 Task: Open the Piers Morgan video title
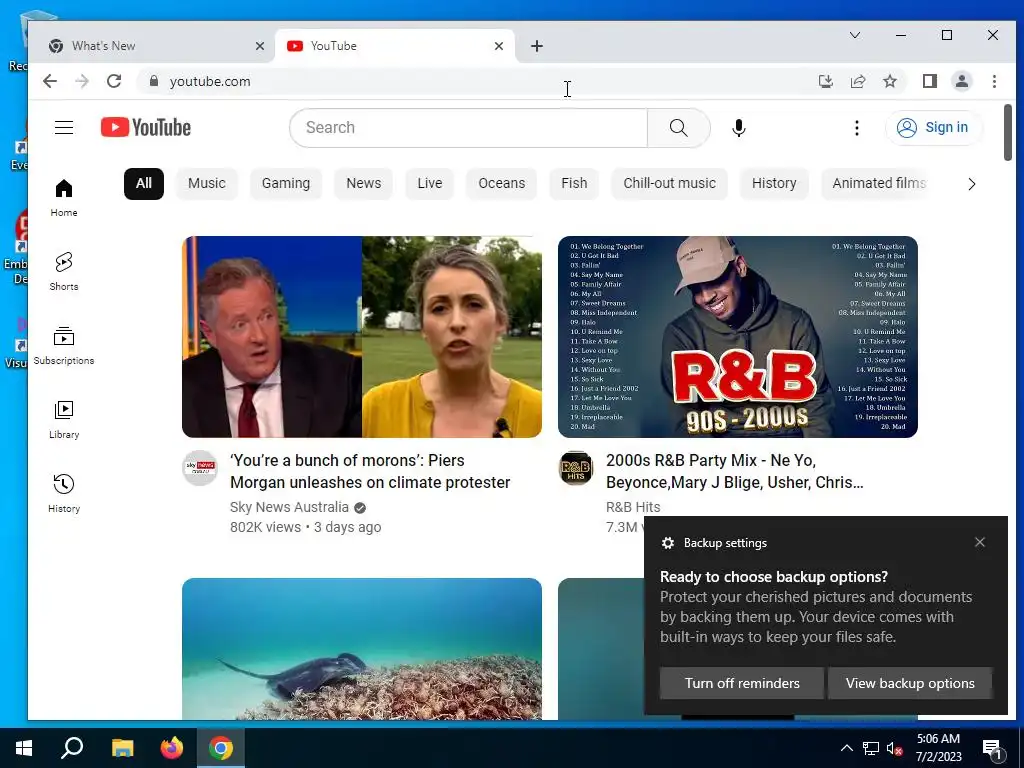(370, 471)
